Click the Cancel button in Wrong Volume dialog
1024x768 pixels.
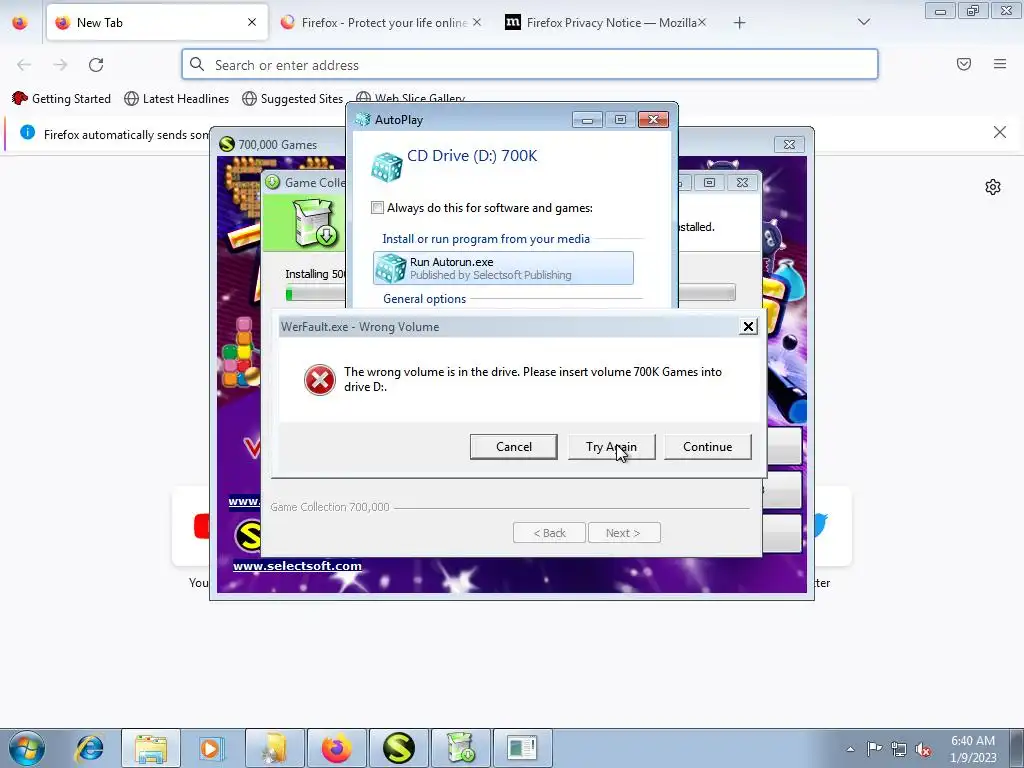click(513, 447)
